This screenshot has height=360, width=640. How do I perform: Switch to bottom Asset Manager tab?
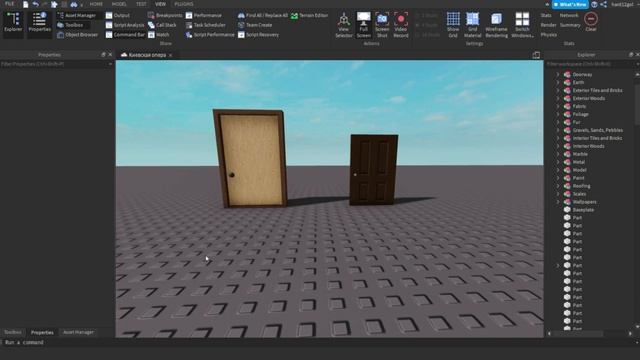(78, 332)
